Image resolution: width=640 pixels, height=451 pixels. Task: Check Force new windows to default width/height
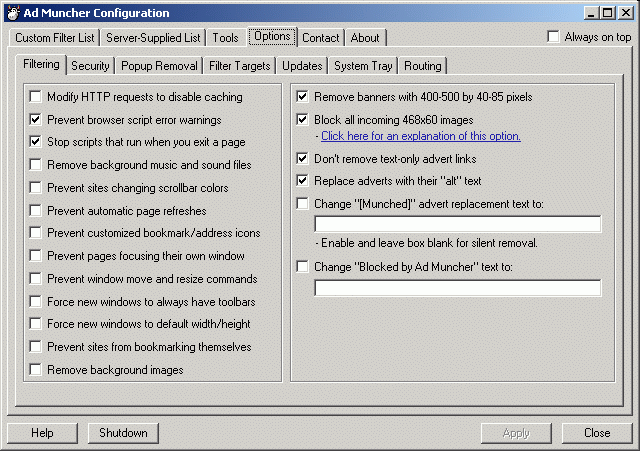tap(36, 324)
